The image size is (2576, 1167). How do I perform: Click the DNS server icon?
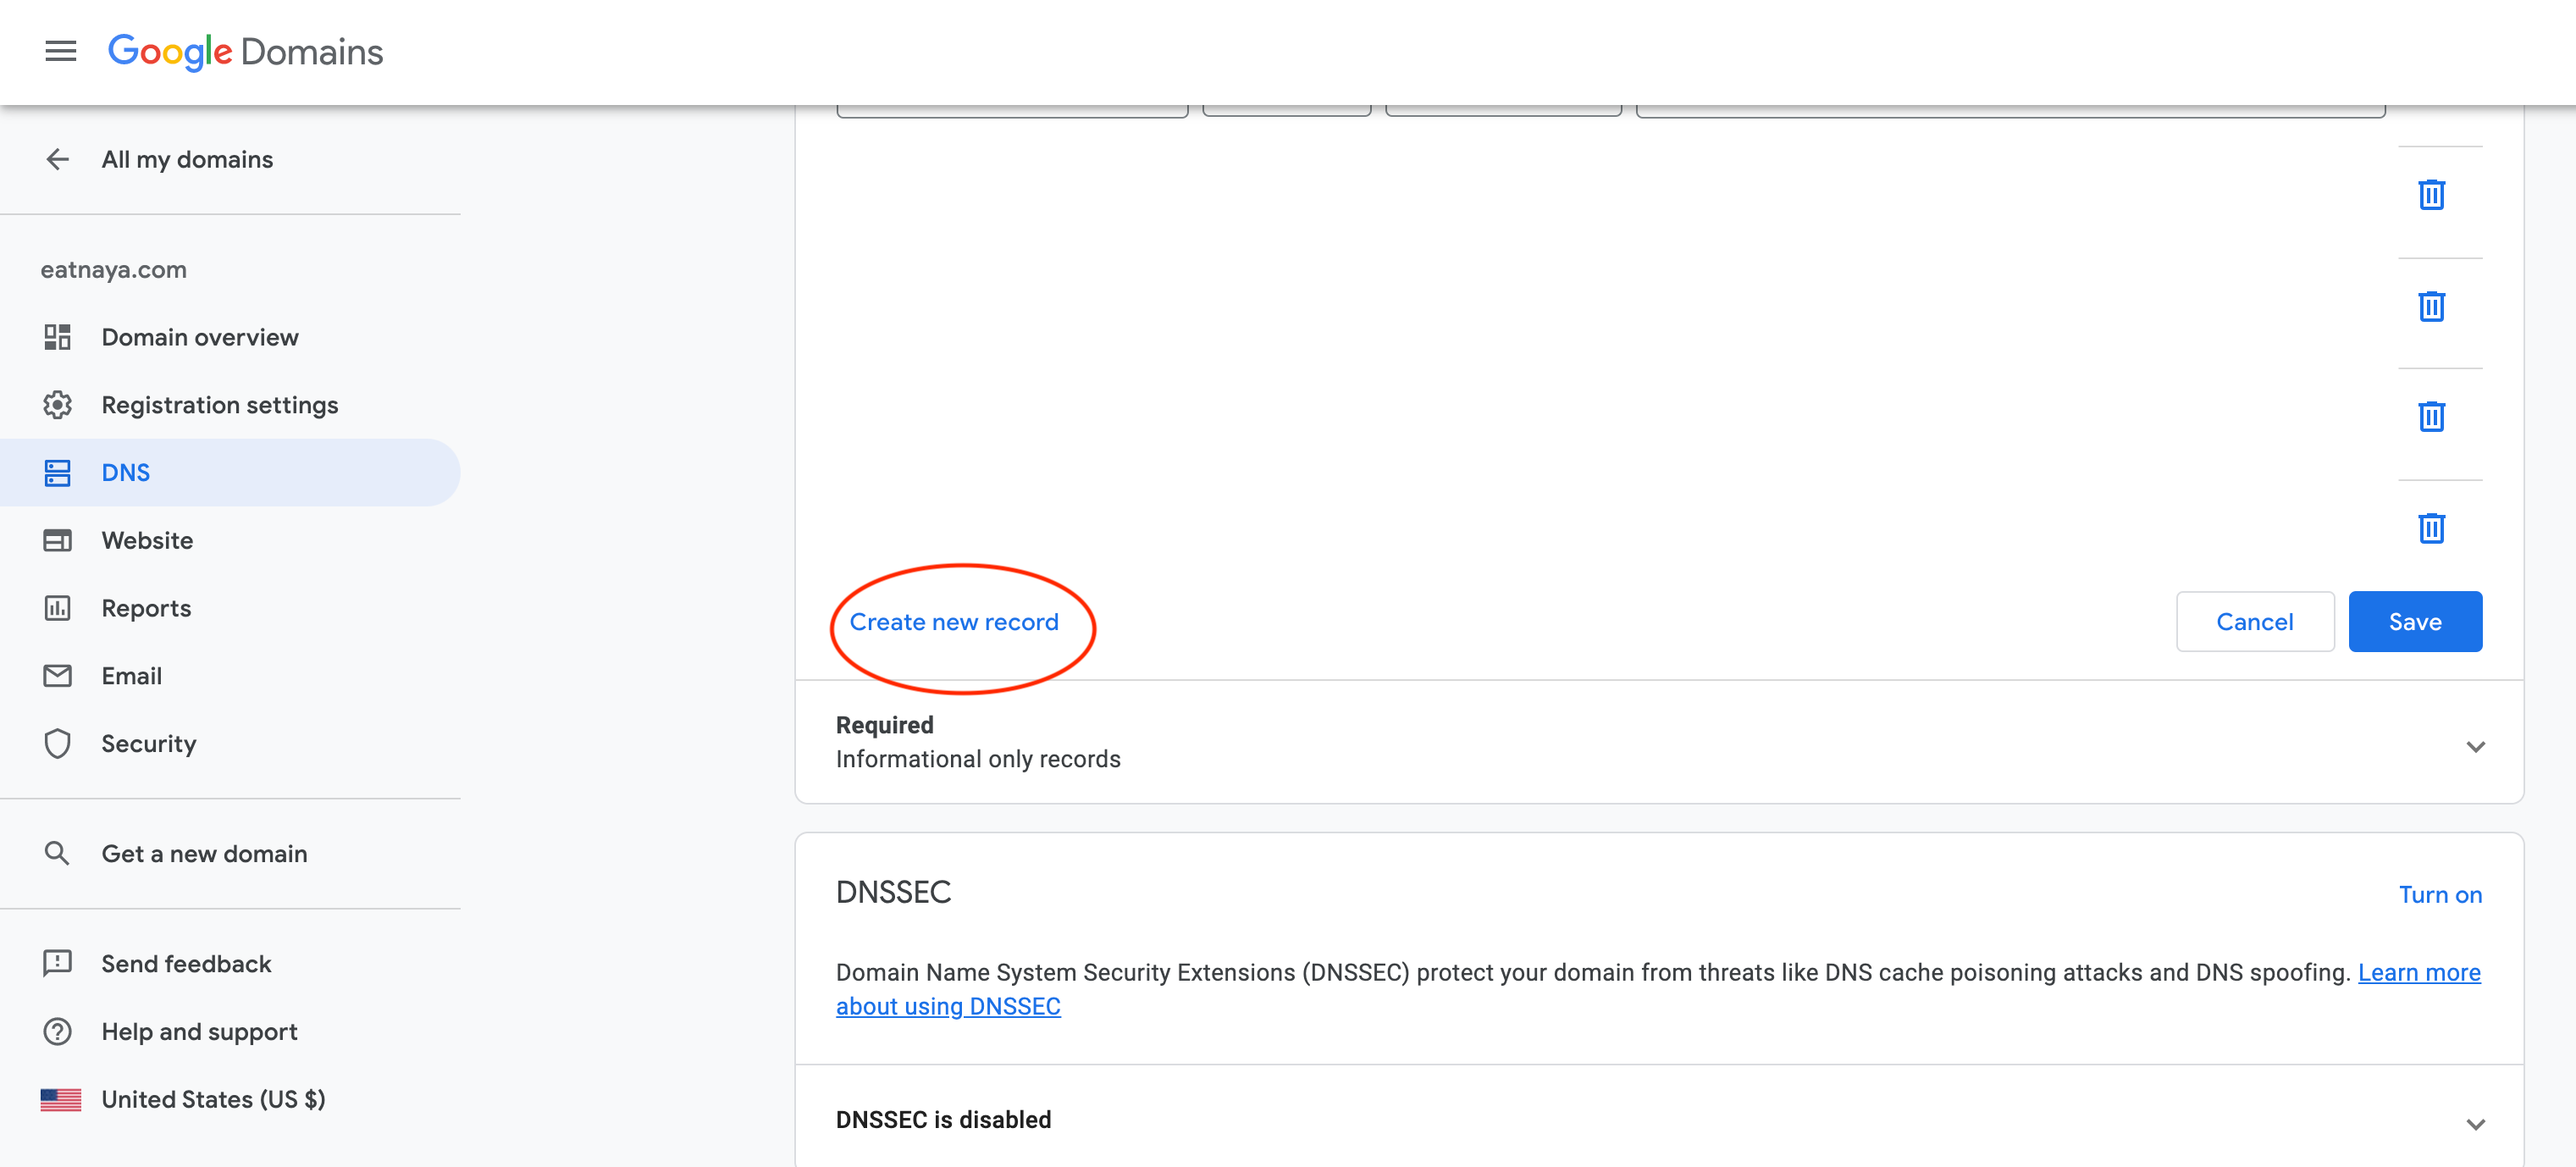point(58,473)
